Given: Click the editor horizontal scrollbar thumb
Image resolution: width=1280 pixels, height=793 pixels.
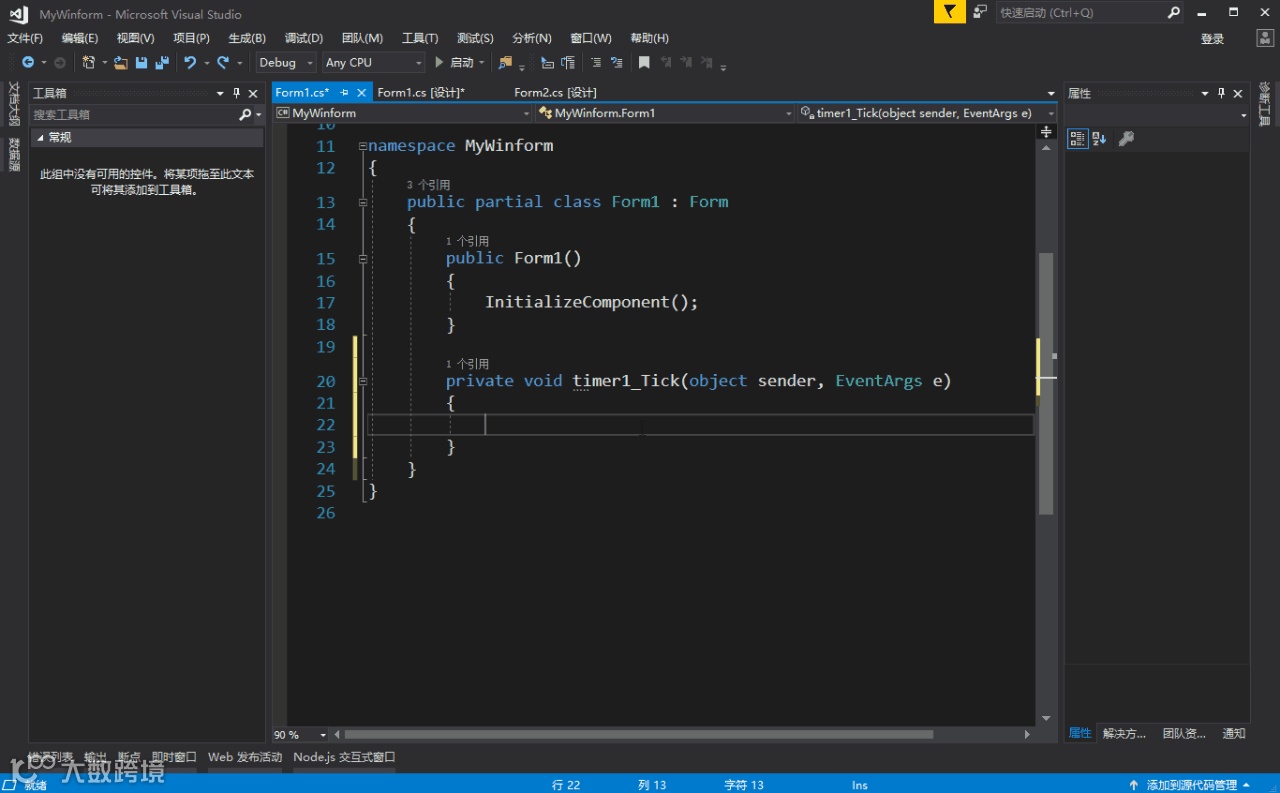Looking at the screenshot, I should [x=639, y=734].
